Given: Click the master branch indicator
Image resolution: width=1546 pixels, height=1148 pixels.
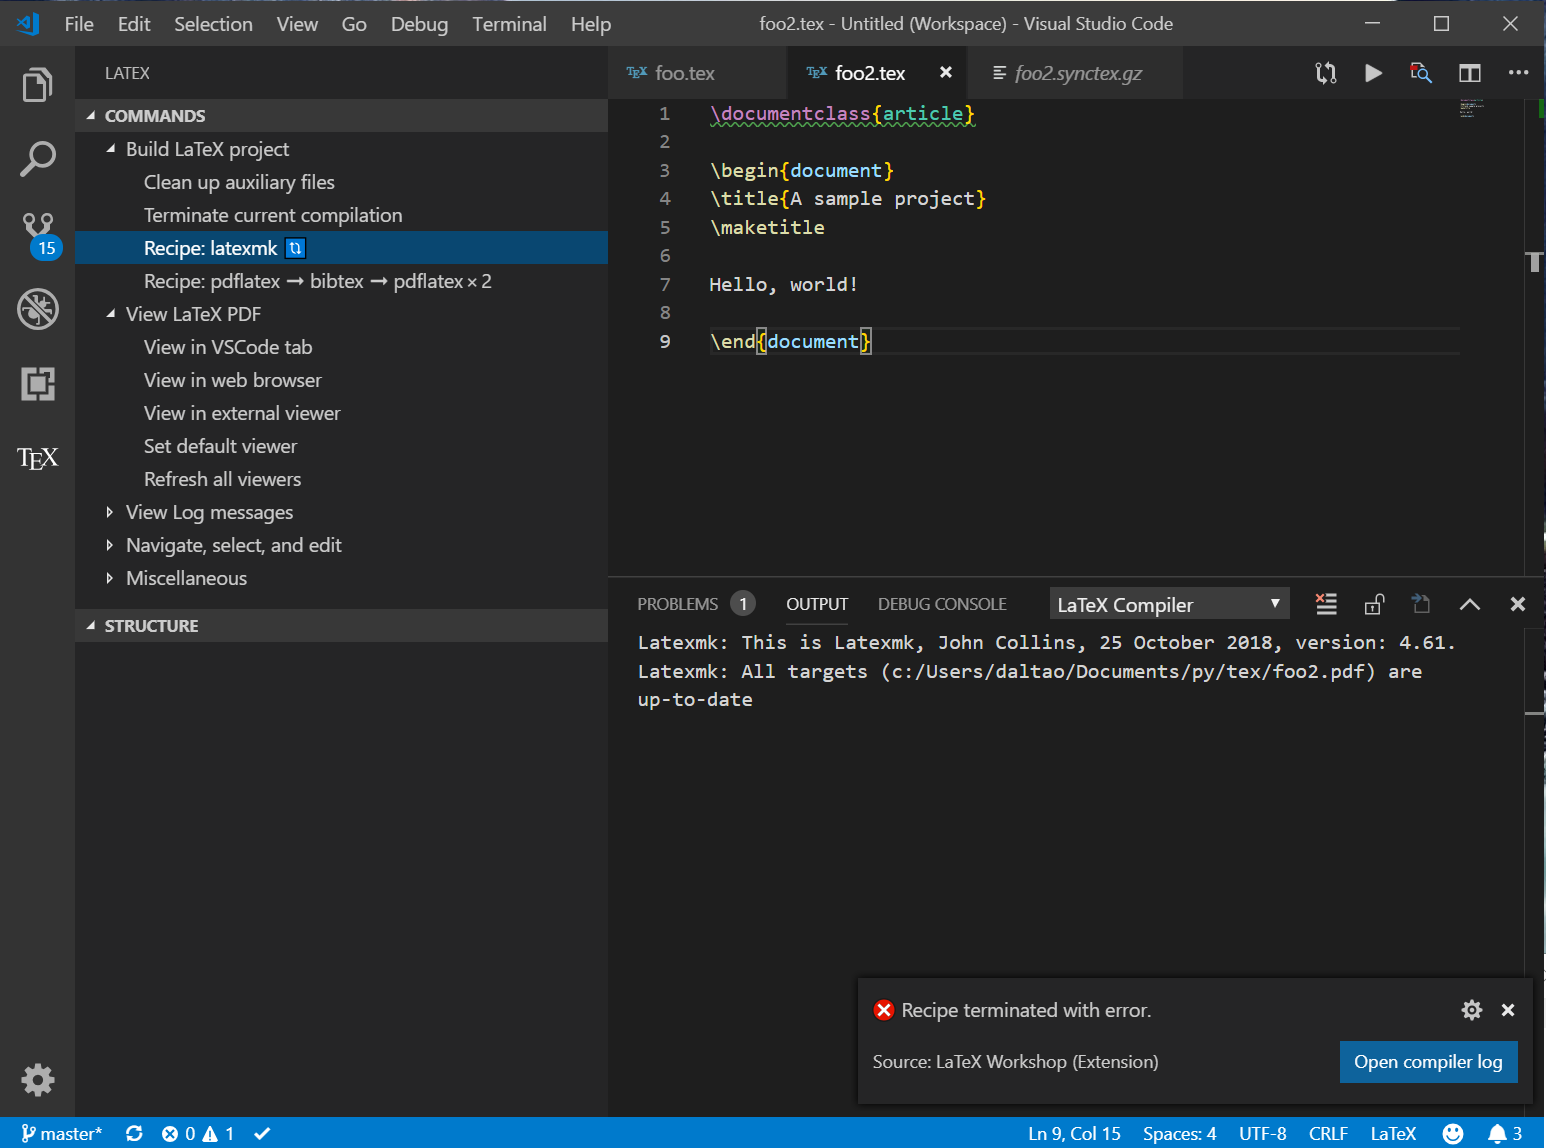Looking at the screenshot, I should [x=62, y=1133].
